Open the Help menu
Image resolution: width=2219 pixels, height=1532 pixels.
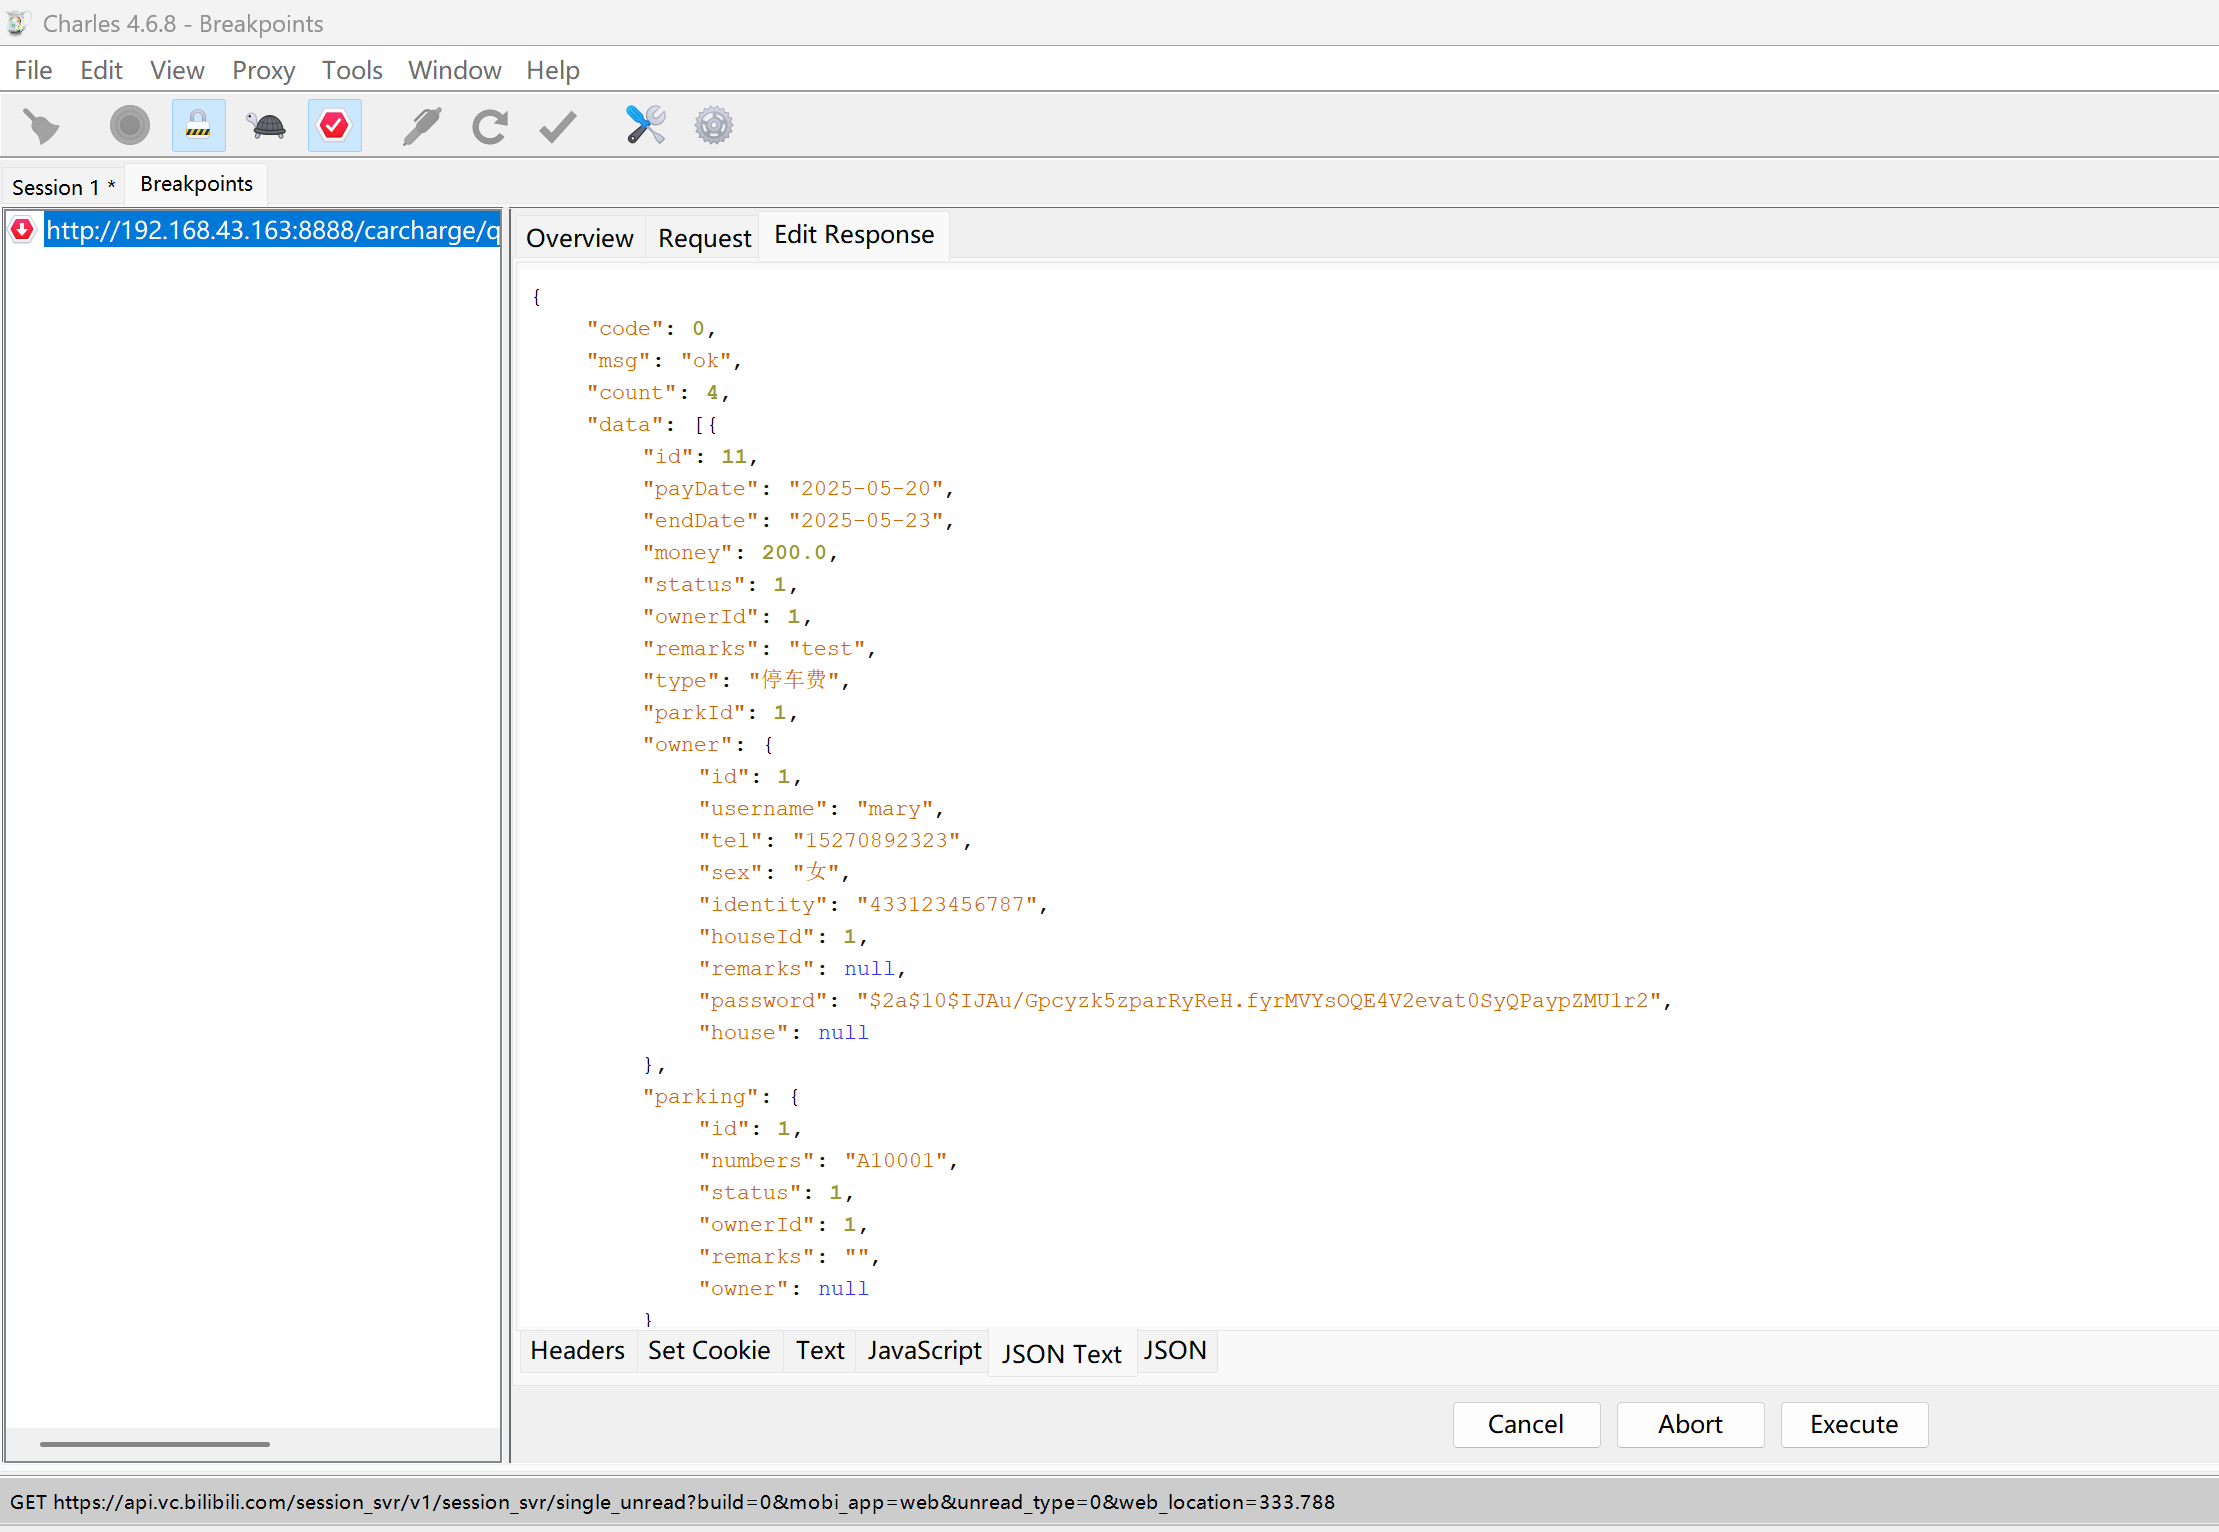point(553,70)
